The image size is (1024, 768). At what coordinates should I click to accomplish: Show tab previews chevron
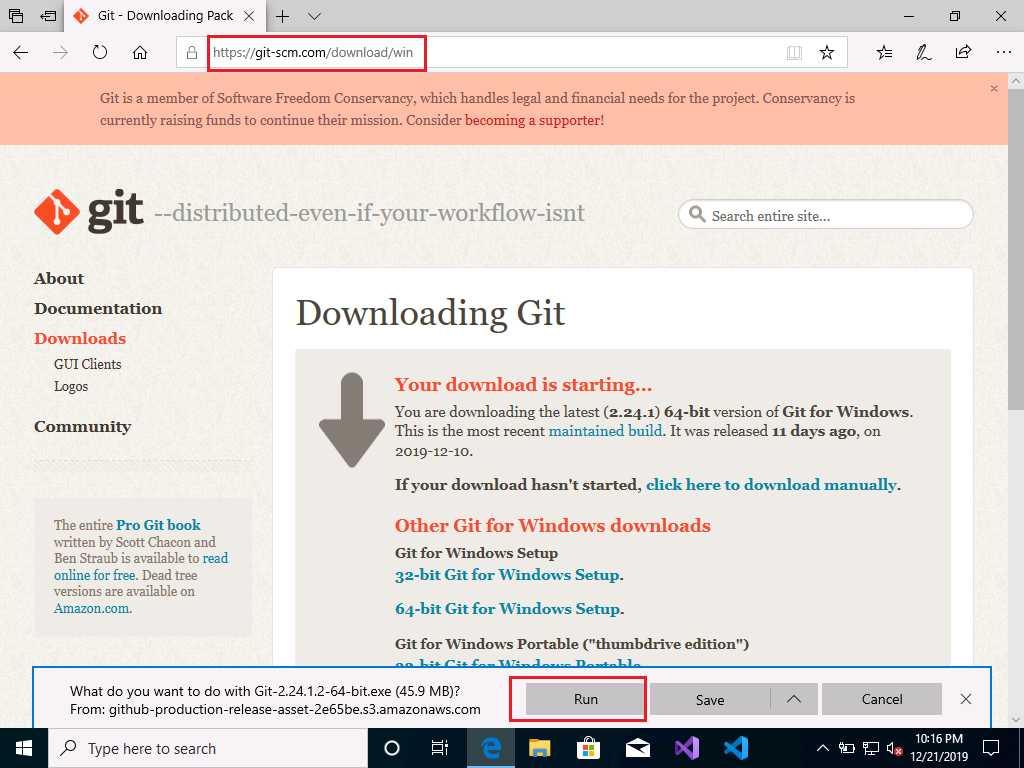[x=314, y=16]
